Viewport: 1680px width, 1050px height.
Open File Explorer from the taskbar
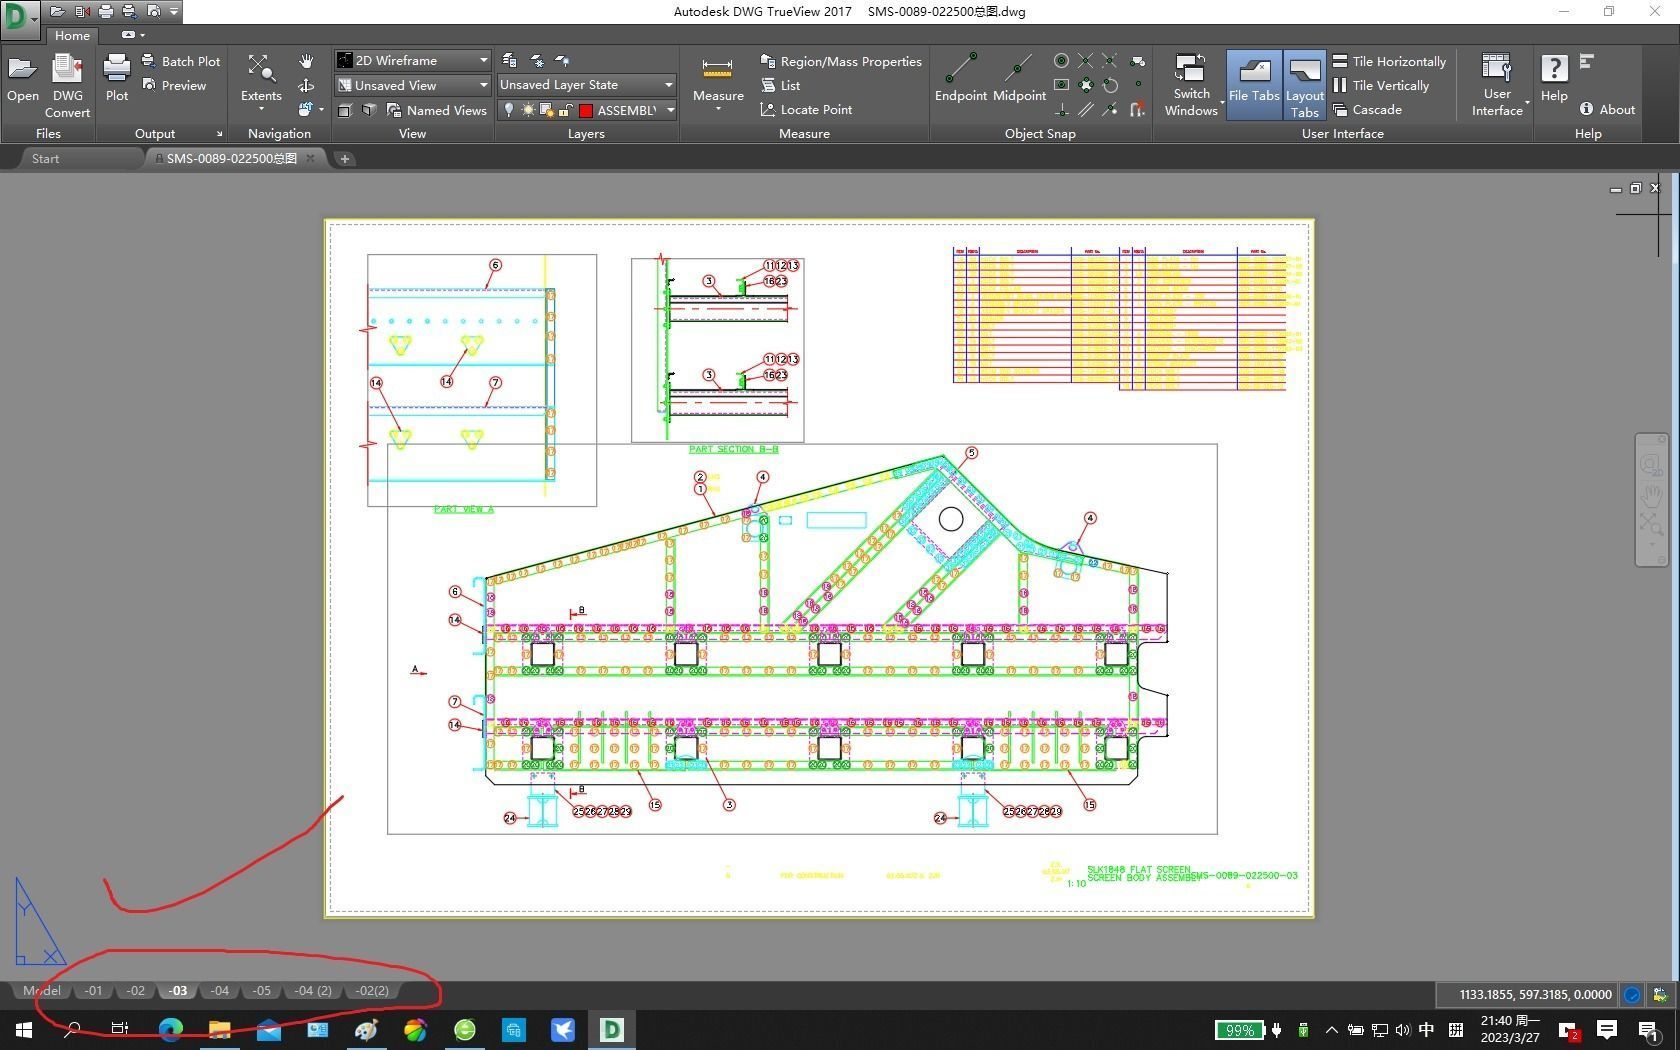pyautogui.click(x=219, y=1029)
